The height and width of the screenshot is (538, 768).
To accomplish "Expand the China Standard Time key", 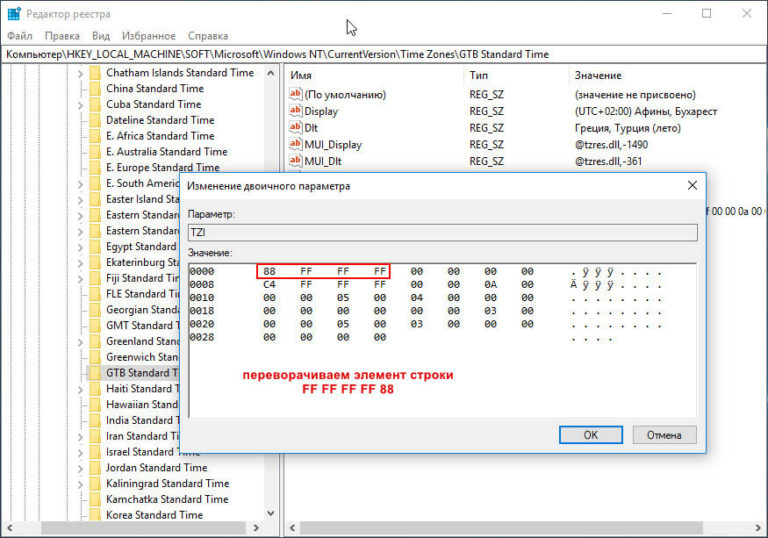I will [x=80, y=88].
